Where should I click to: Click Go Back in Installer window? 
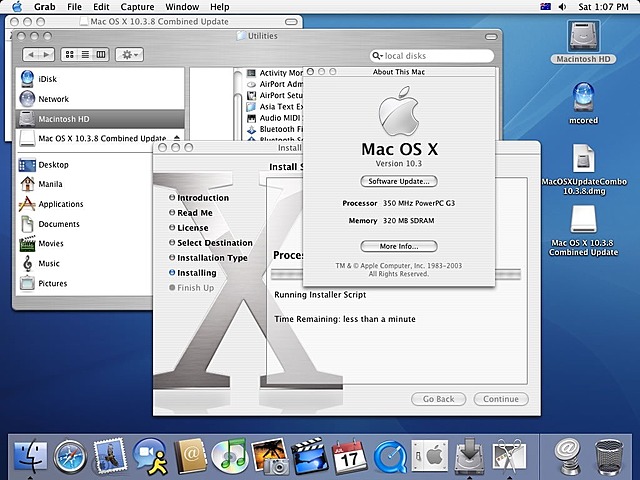tap(438, 399)
